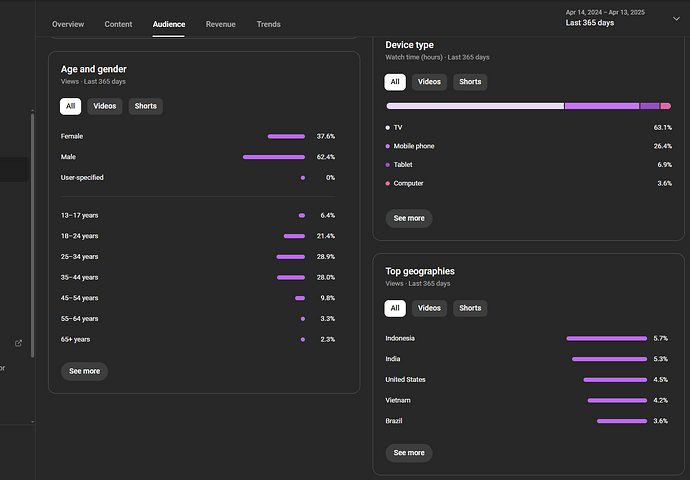Click the Tablet 6.9% legend entry
690x480 pixels.
tap(529, 165)
